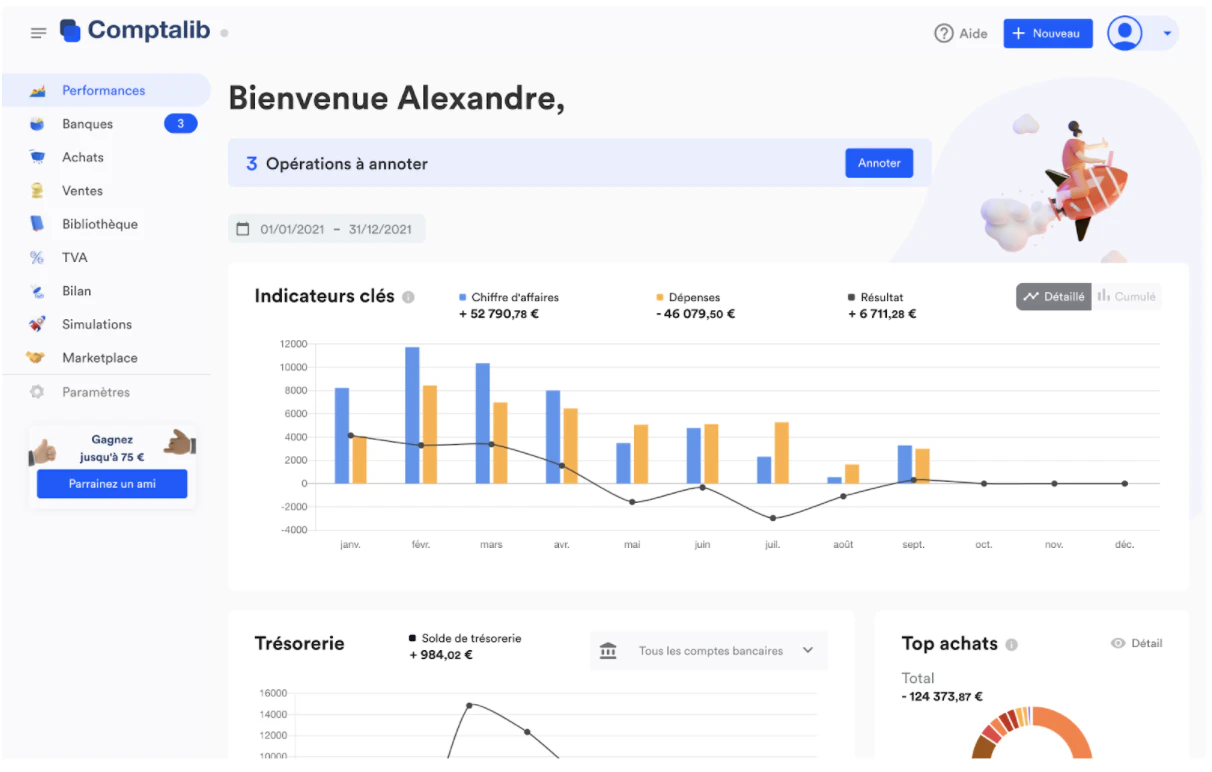The height and width of the screenshot is (772, 1212).
Task: Click the bank building icon in dropdown
Action: pyautogui.click(x=608, y=651)
